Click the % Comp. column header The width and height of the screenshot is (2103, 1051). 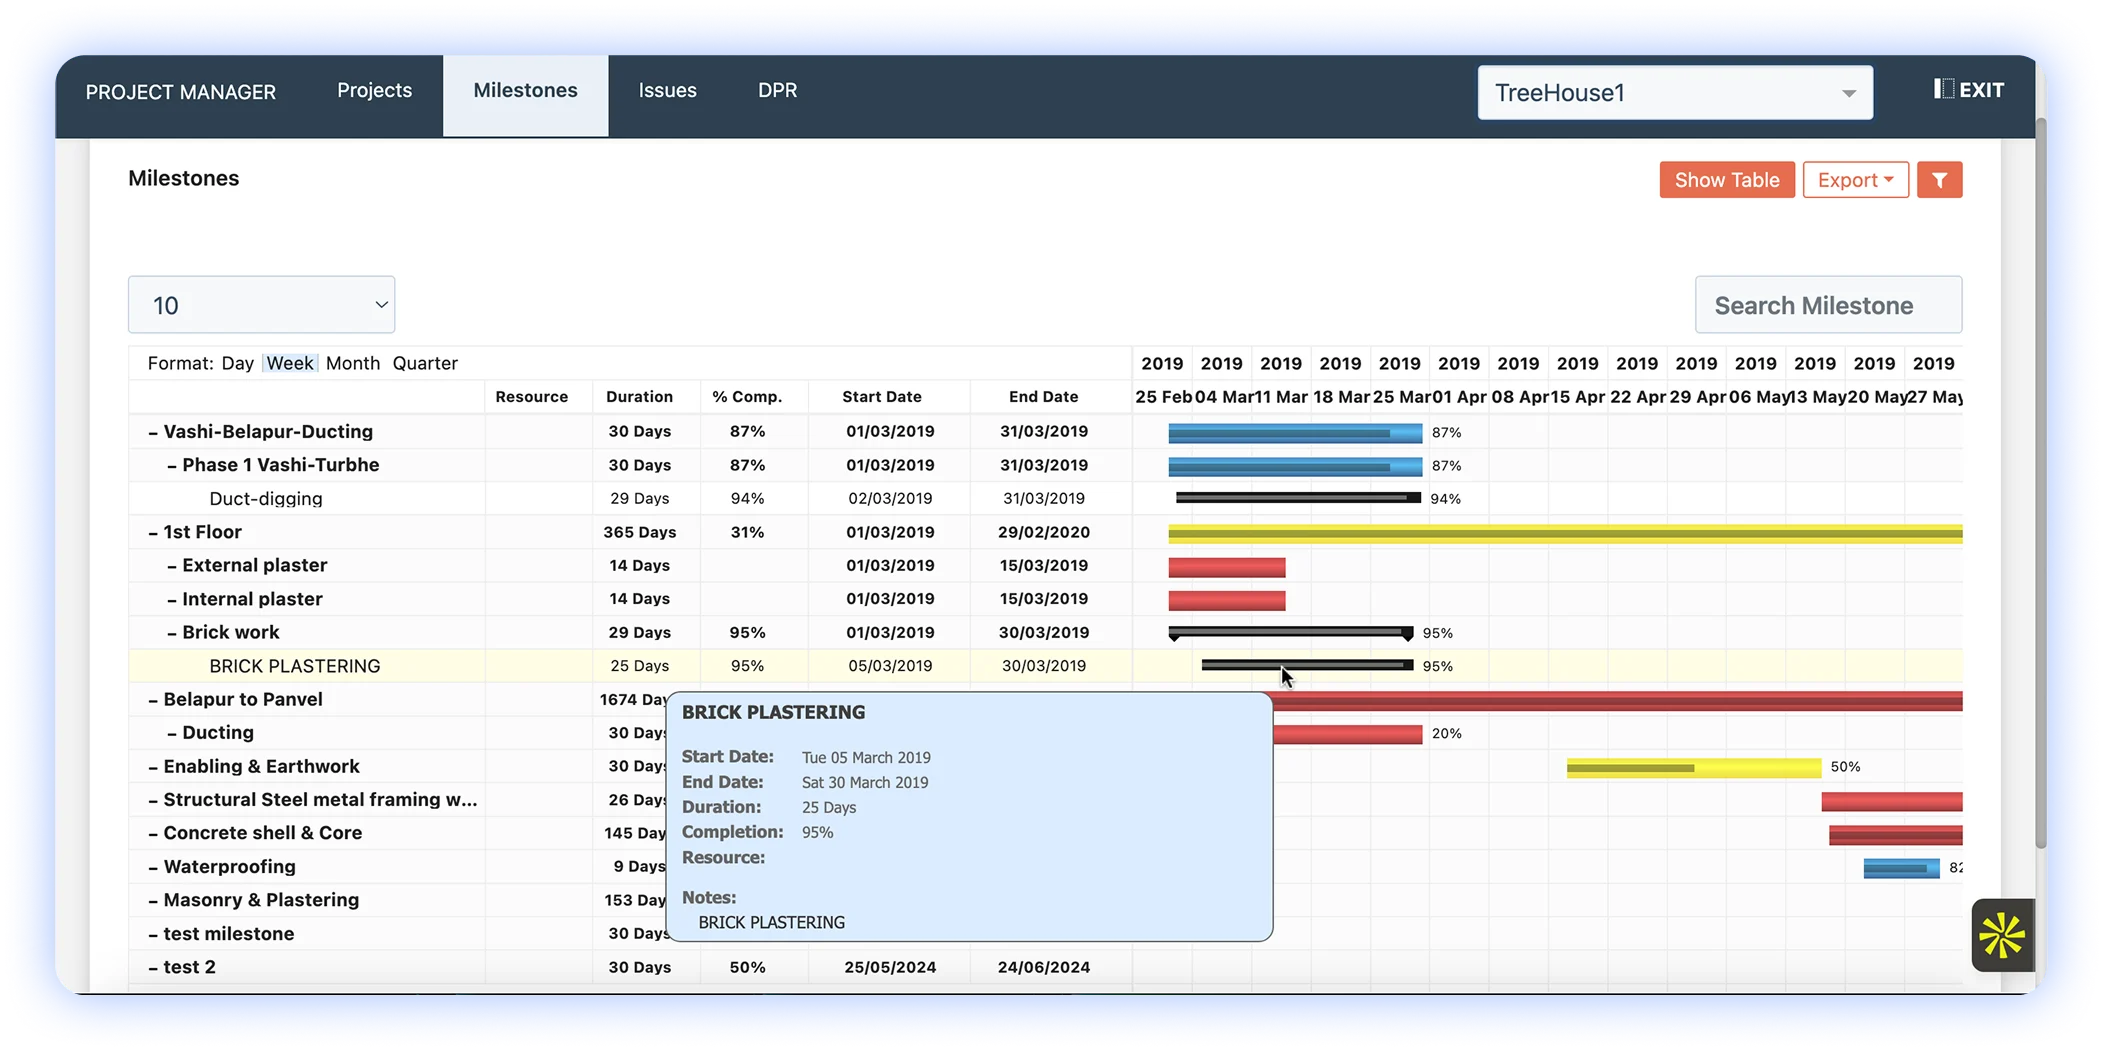(747, 397)
